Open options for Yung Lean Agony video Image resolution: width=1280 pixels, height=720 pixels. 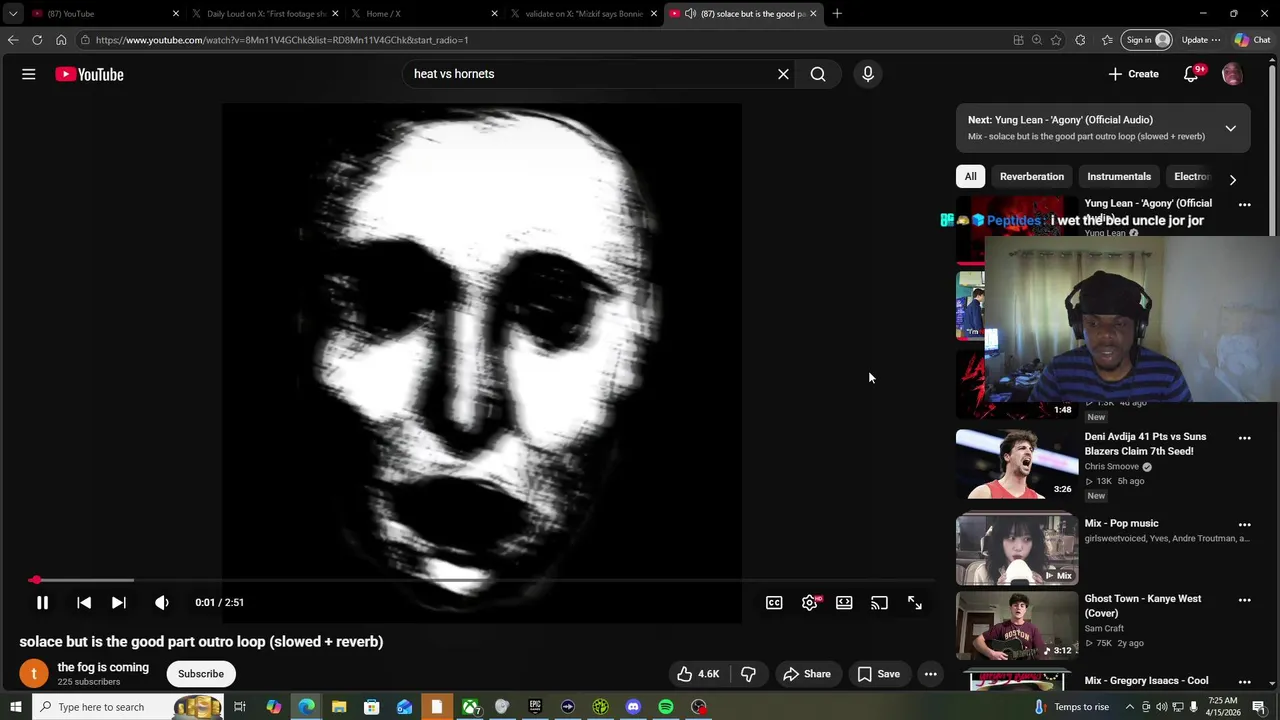pyautogui.click(x=1244, y=204)
